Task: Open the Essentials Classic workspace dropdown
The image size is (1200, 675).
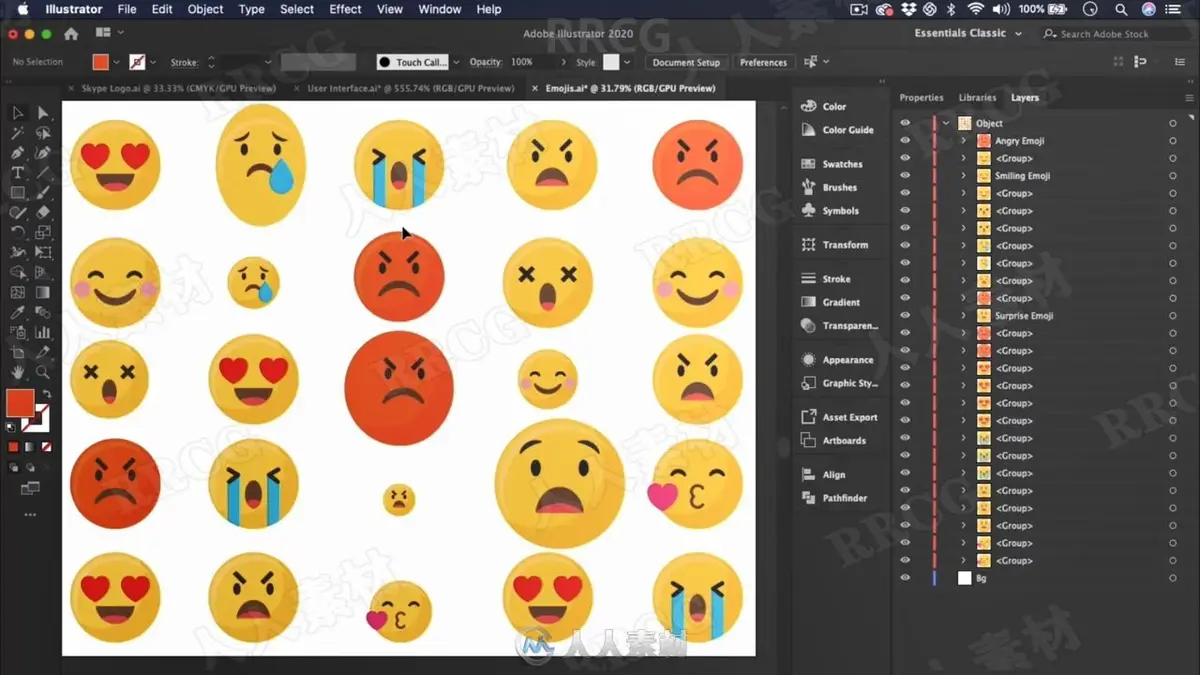Action: 969,33
